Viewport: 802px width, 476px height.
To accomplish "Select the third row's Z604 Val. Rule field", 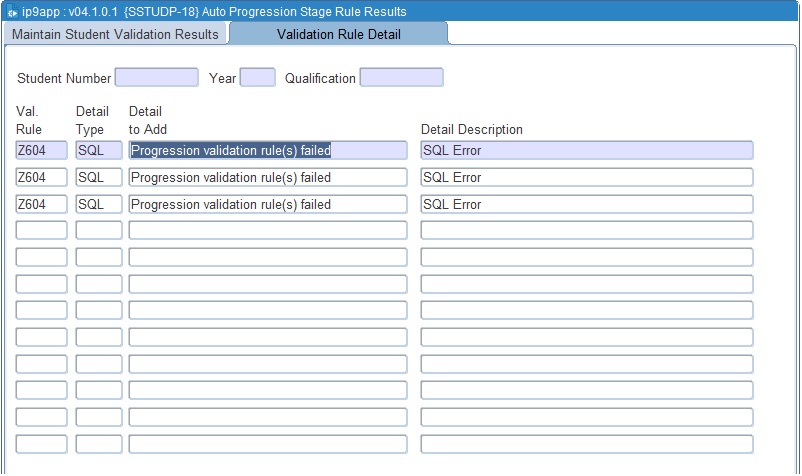I will [x=42, y=205].
